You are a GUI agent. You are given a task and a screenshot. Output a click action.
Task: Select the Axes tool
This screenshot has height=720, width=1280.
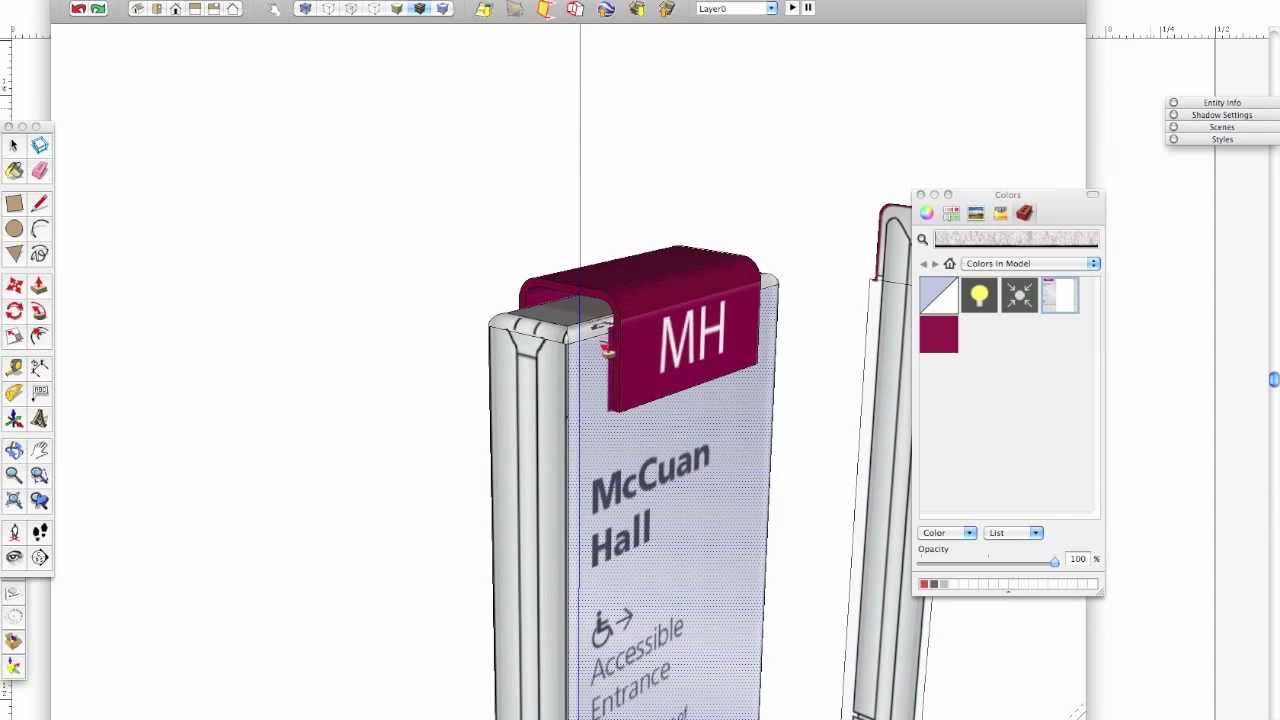(14, 419)
